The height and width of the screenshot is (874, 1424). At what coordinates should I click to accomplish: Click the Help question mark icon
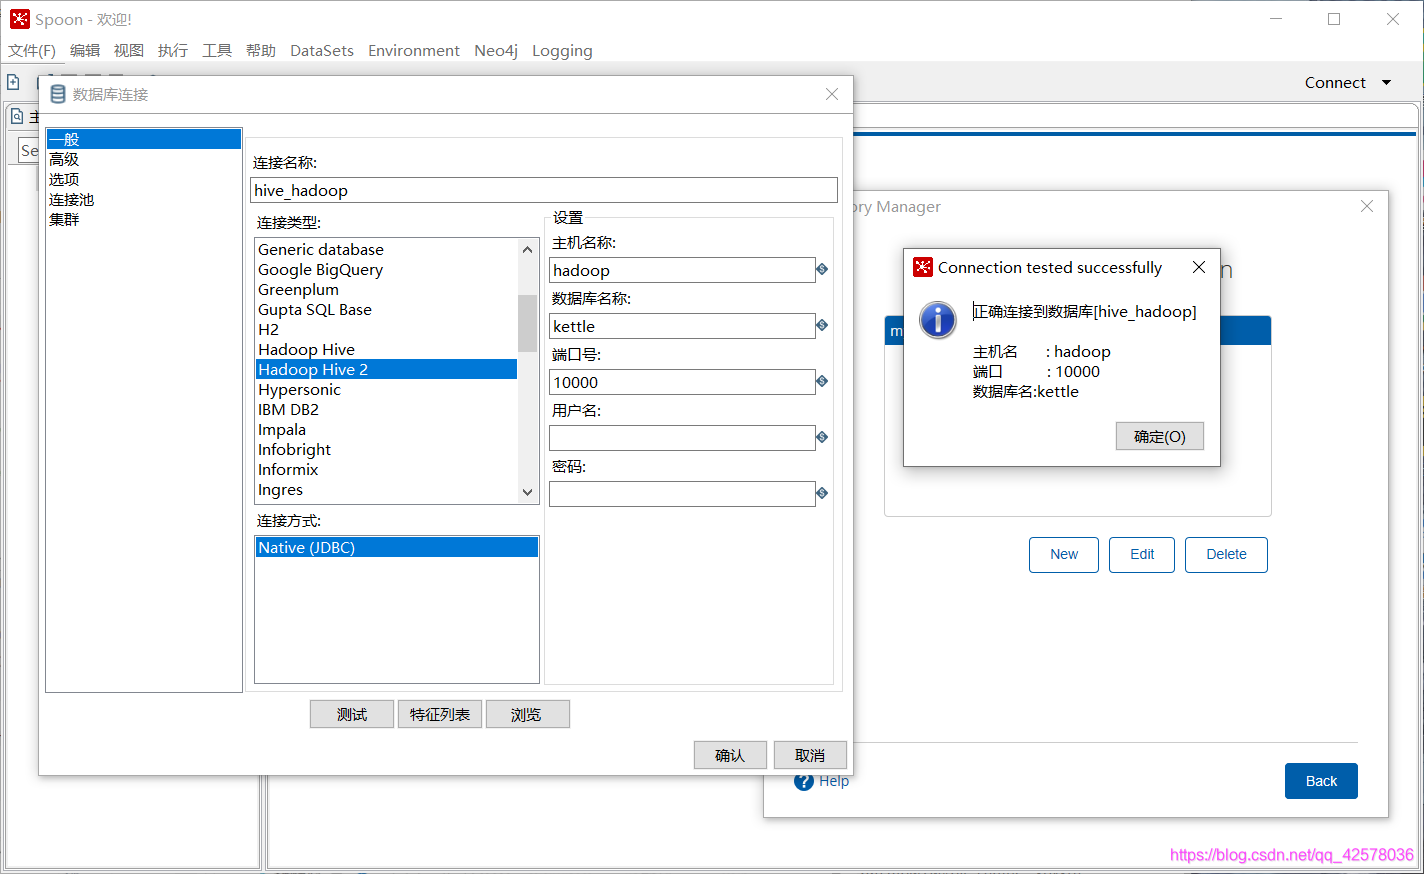point(804,781)
